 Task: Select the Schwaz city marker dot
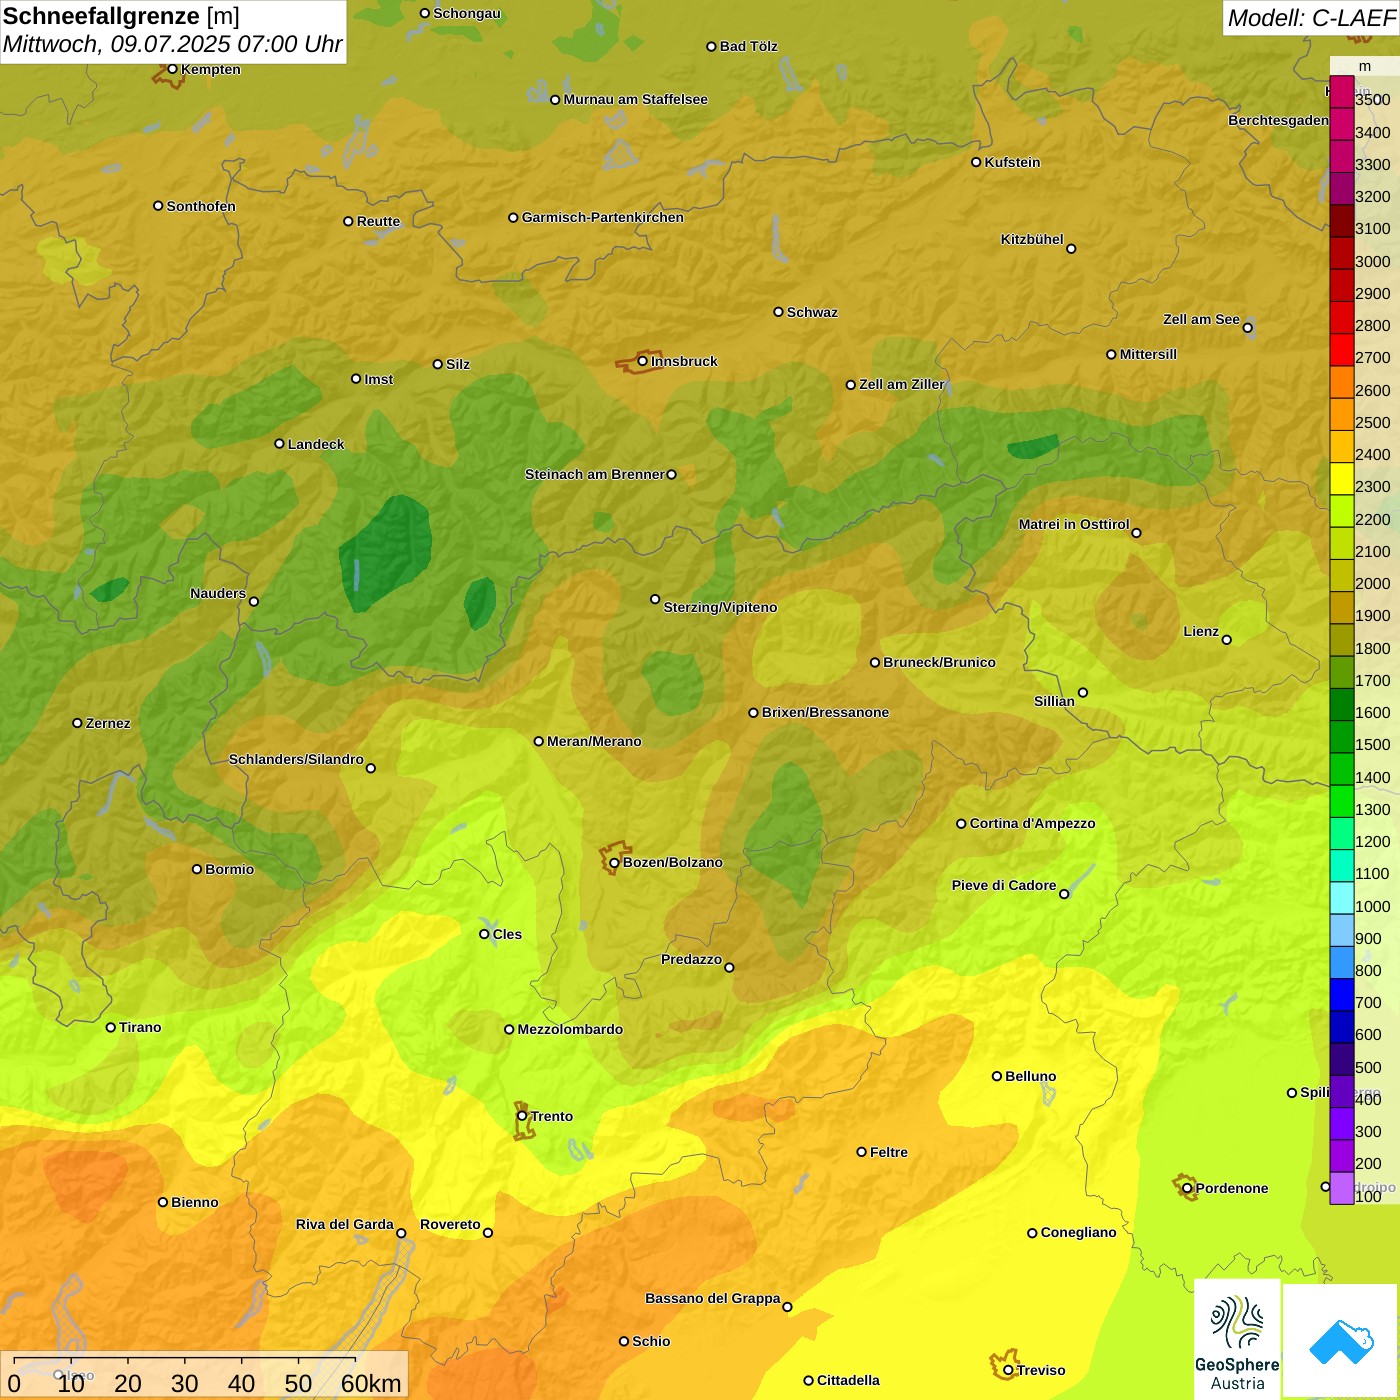[778, 312]
